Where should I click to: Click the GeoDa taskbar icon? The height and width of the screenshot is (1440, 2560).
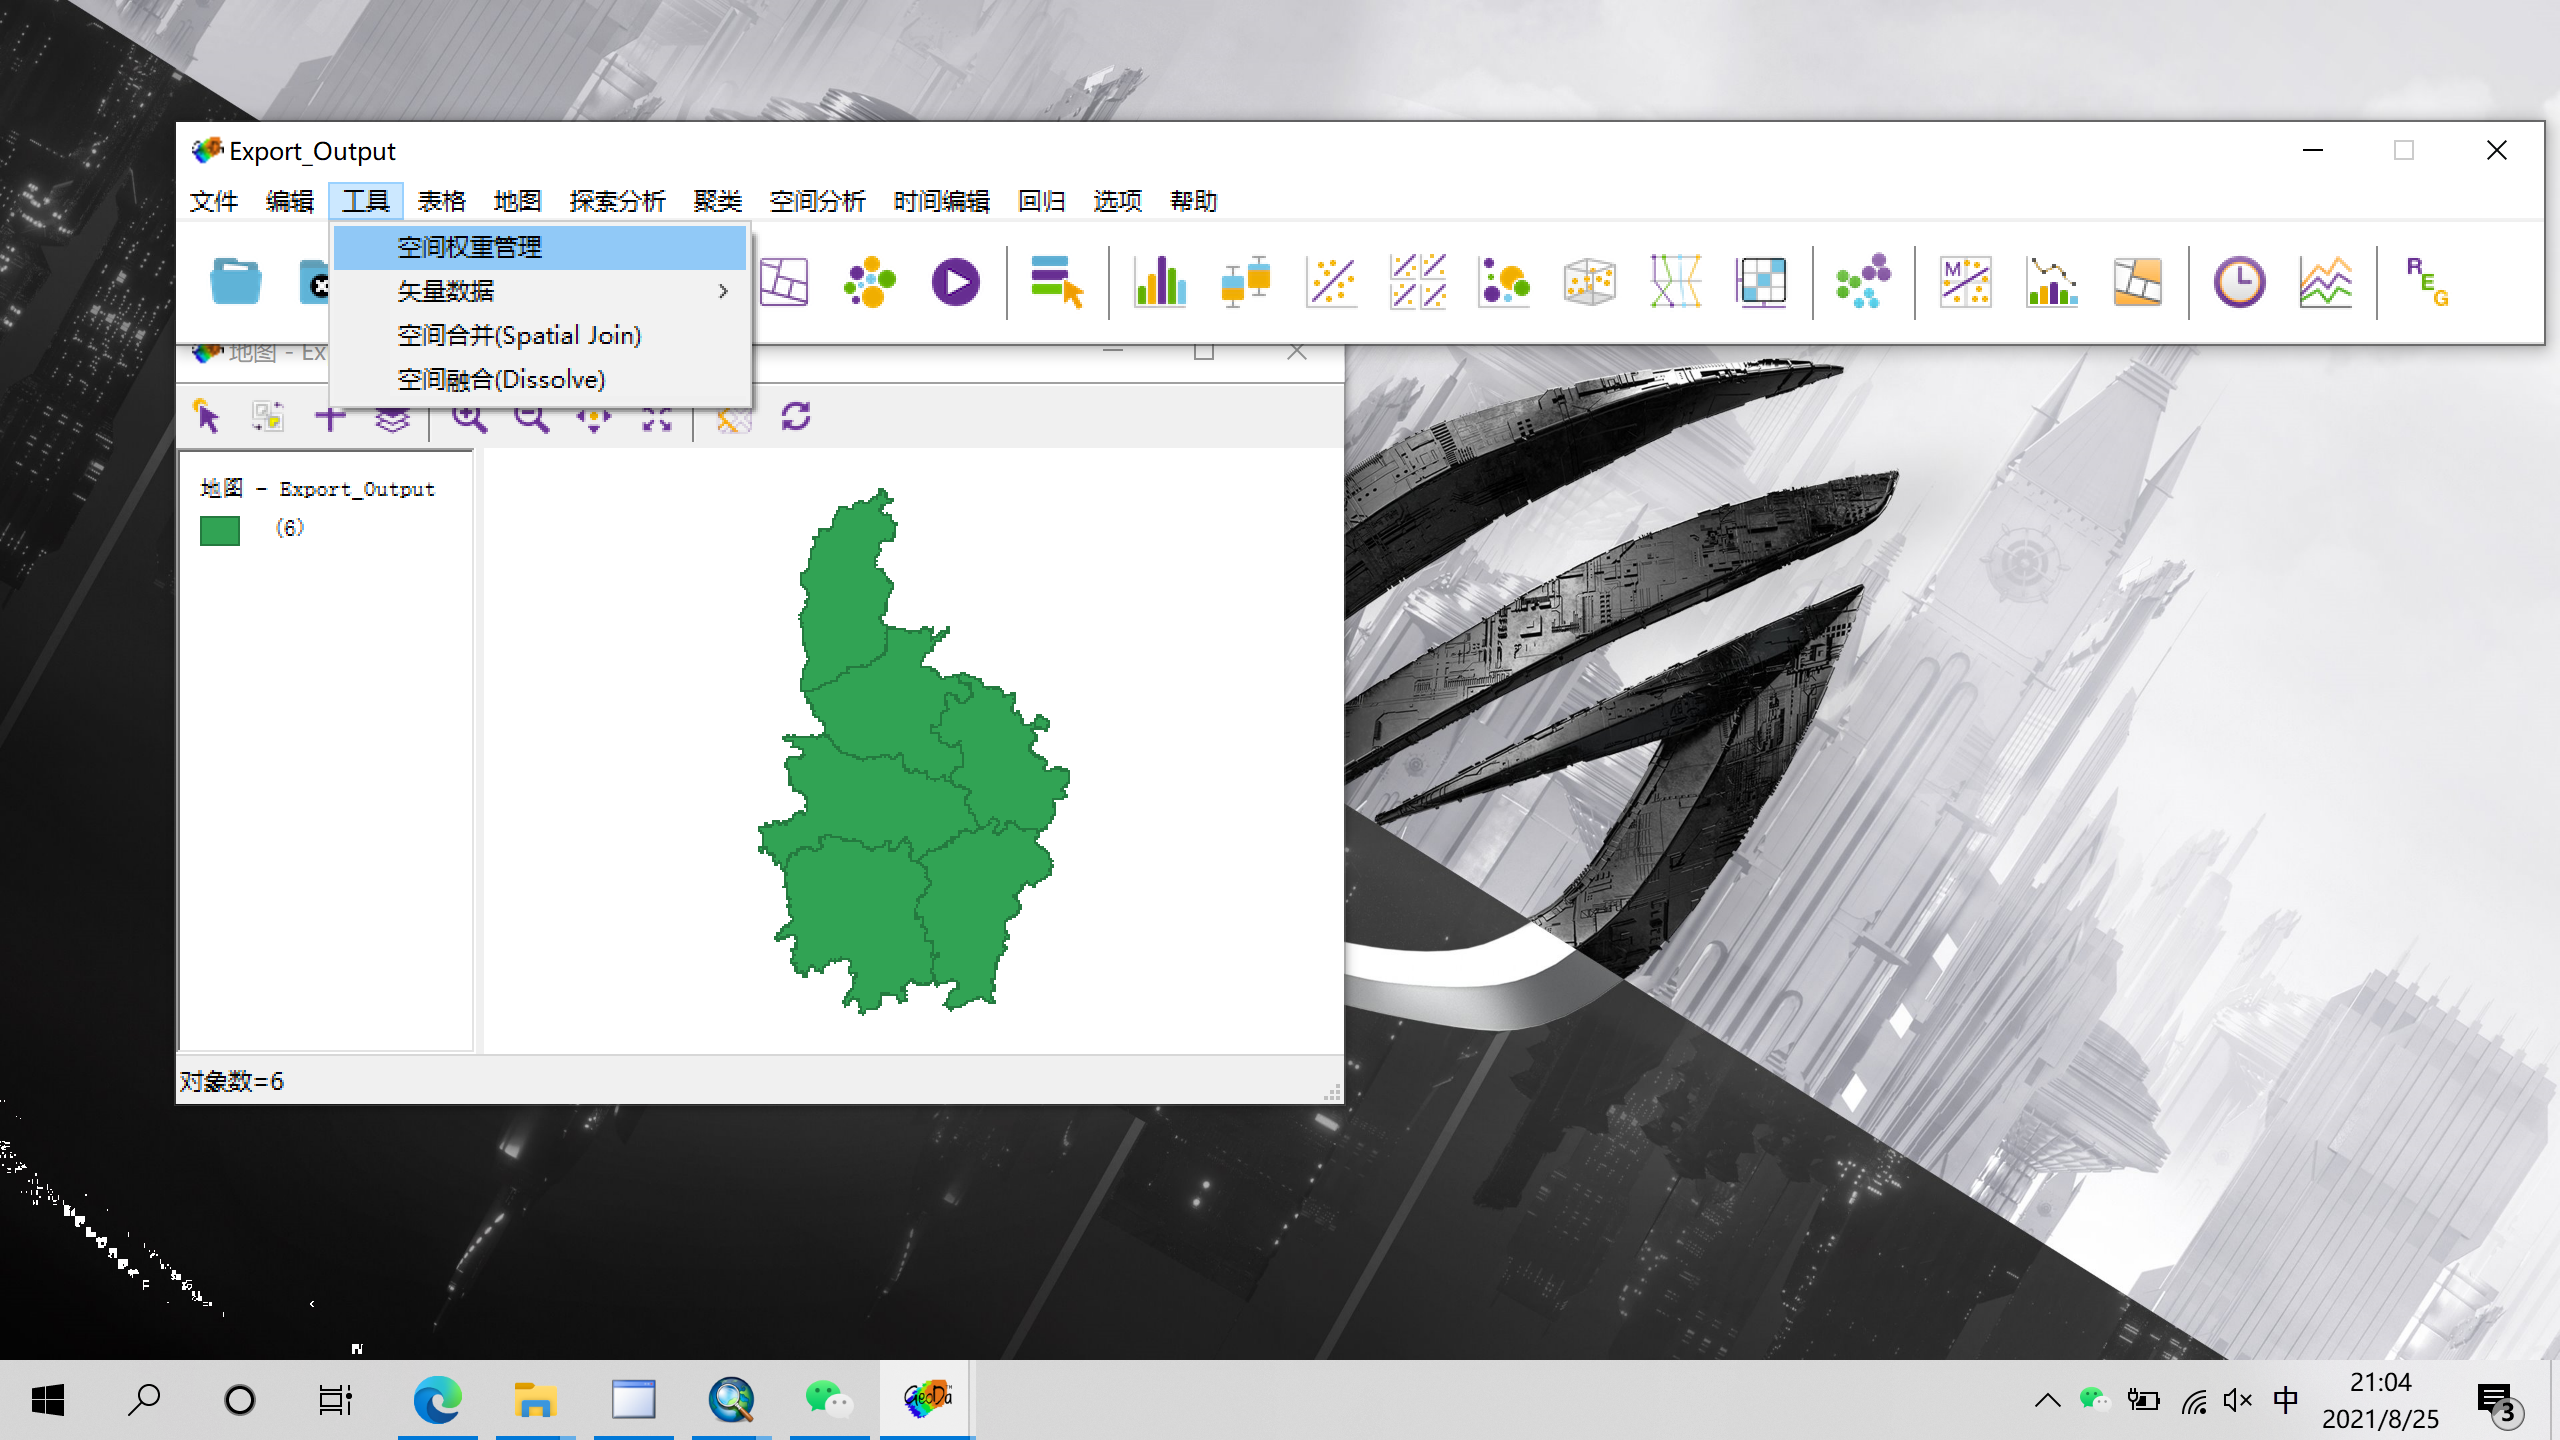[x=928, y=1399]
